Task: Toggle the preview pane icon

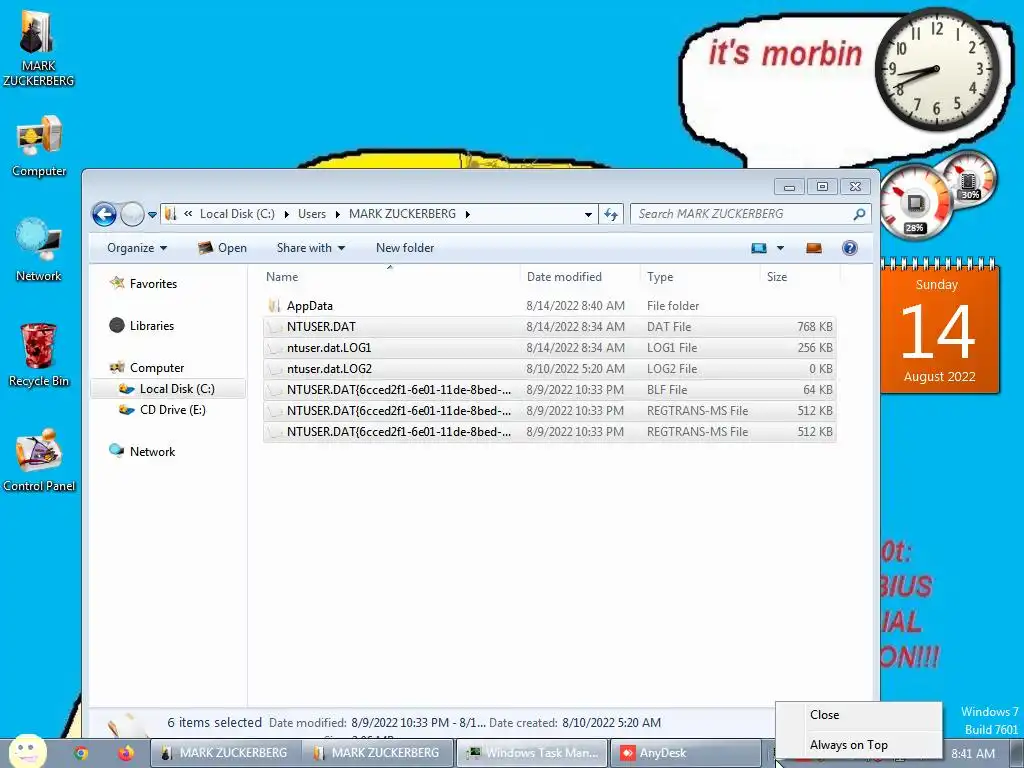Action: [814, 248]
